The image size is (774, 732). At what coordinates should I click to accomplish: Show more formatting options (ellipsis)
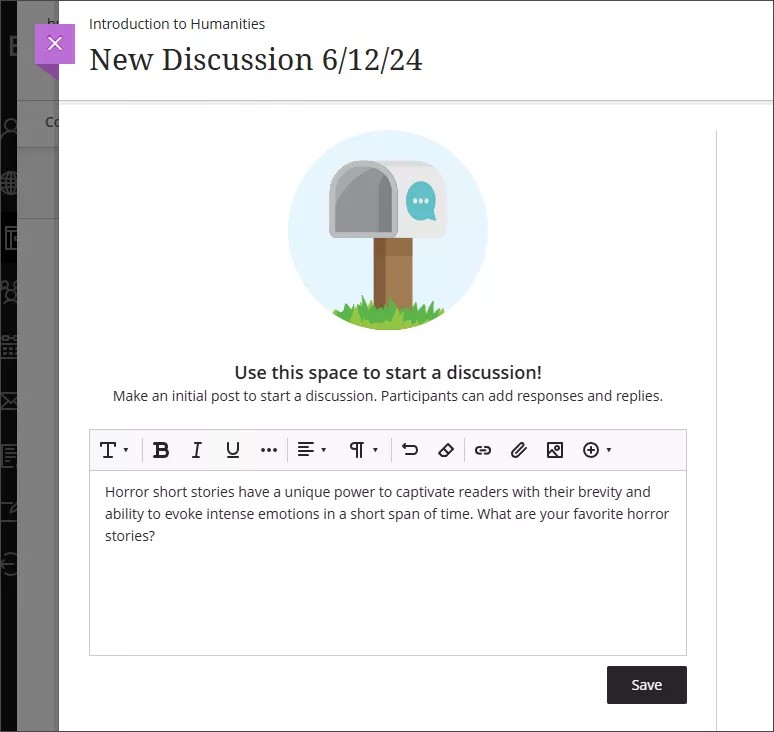269,450
